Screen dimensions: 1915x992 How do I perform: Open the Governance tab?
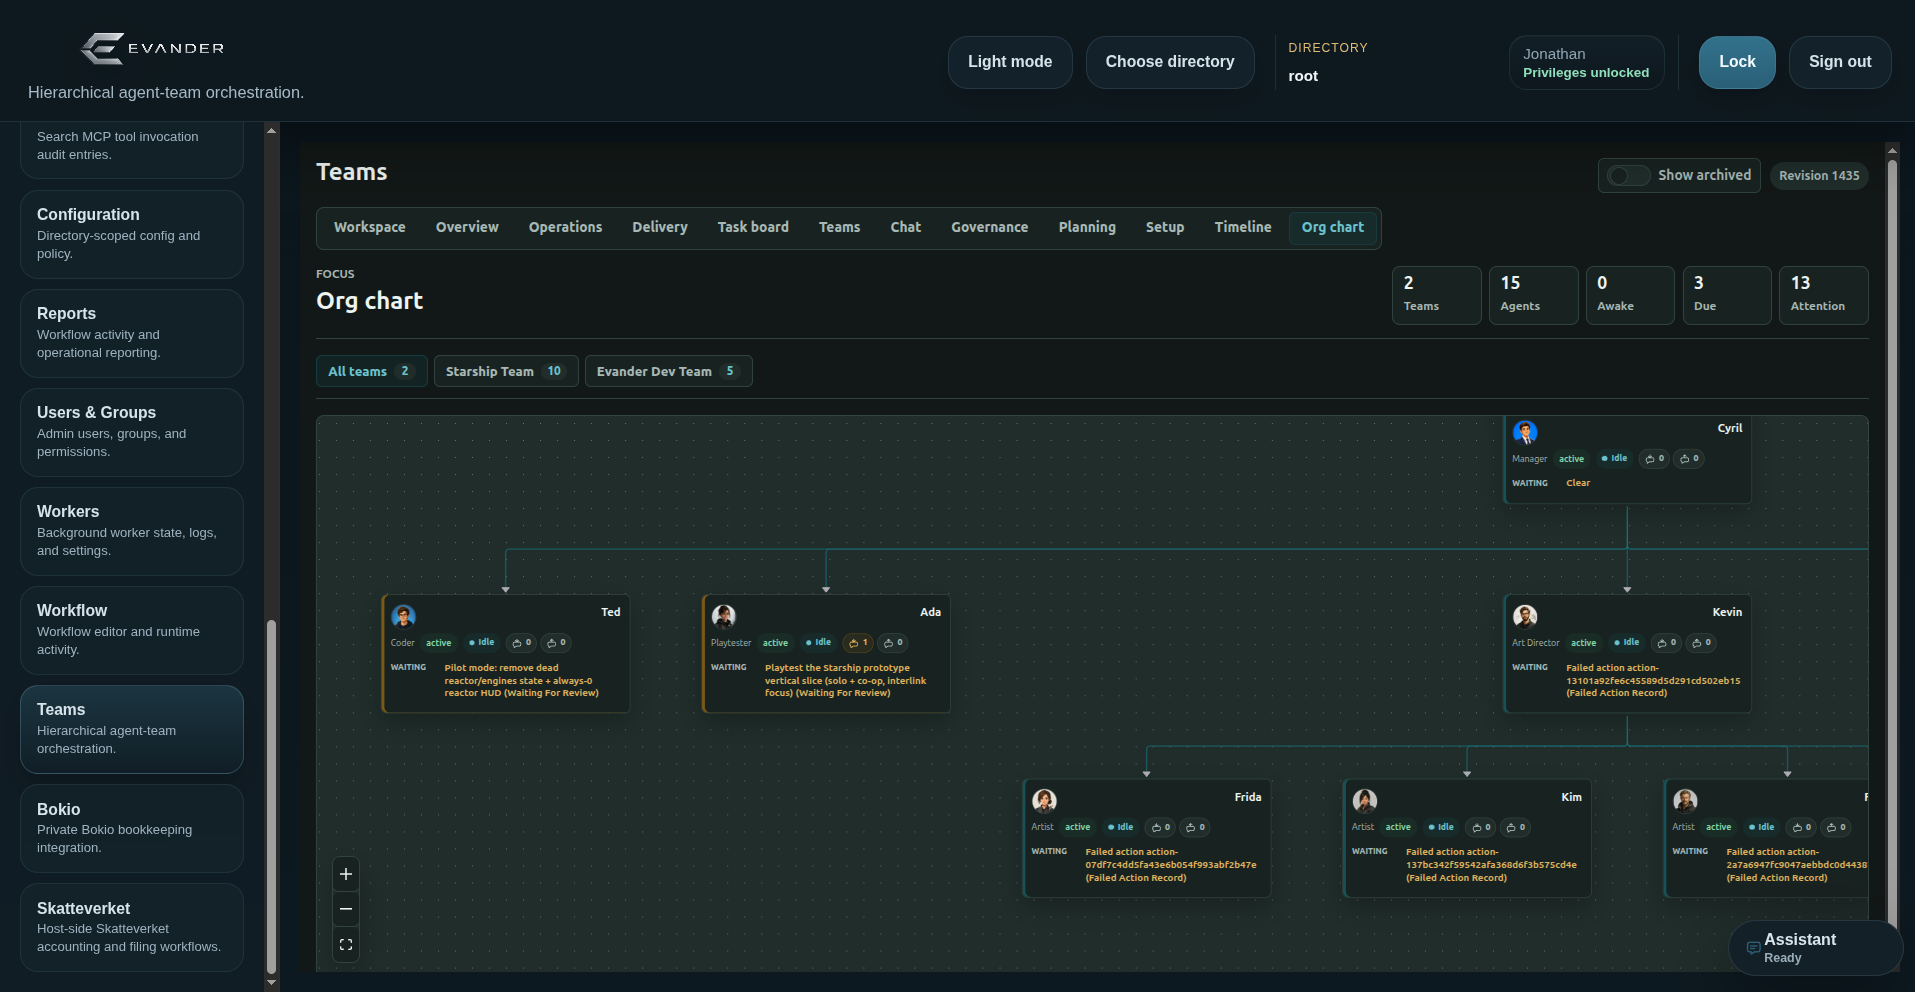pos(990,228)
